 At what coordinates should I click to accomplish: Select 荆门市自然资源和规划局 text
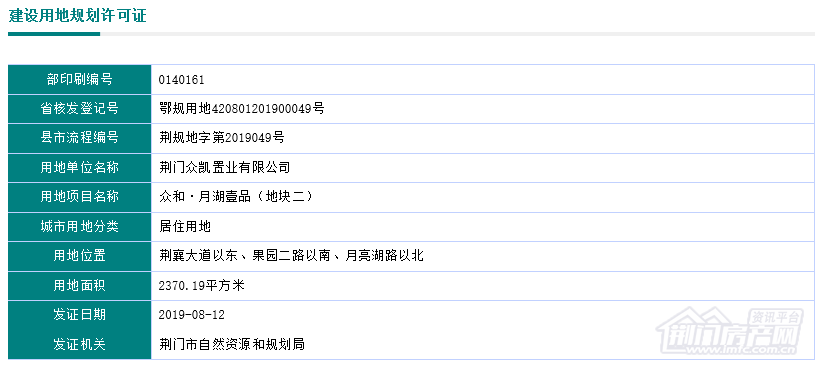(232, 345)
